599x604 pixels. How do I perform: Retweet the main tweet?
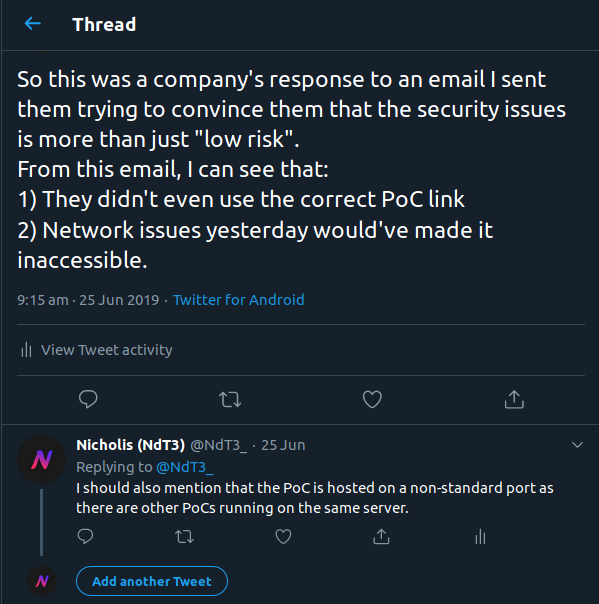230,399
